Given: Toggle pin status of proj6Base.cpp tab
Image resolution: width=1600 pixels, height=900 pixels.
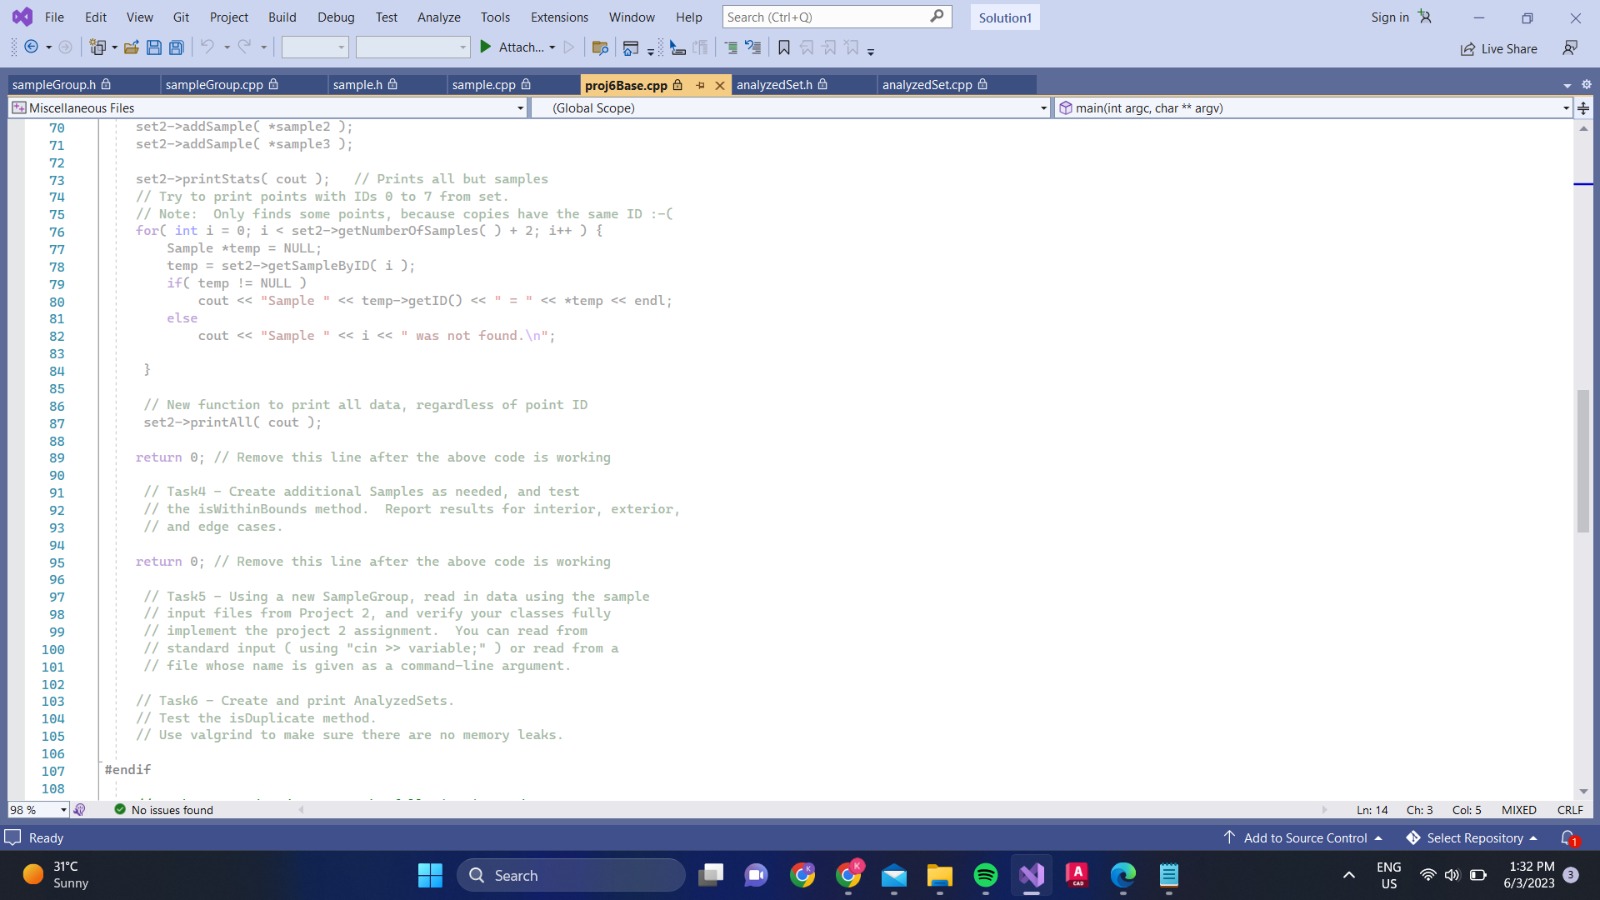Looking at the screenshot, I should tap(700, 85).
